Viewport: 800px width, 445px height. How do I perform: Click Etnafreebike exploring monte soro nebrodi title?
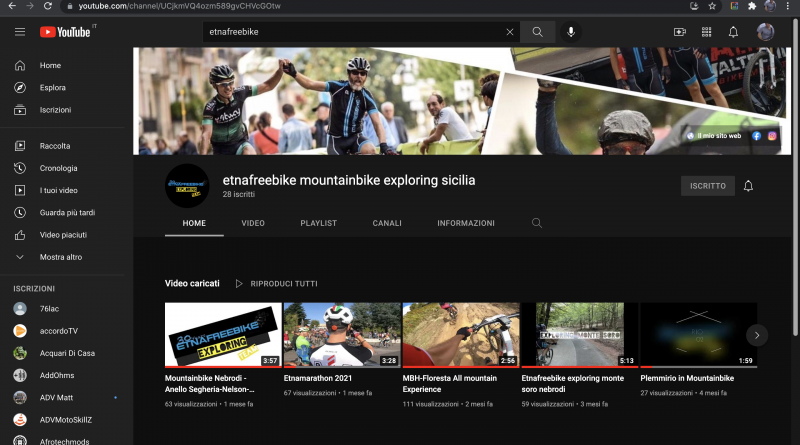click(x=572, y=384)
